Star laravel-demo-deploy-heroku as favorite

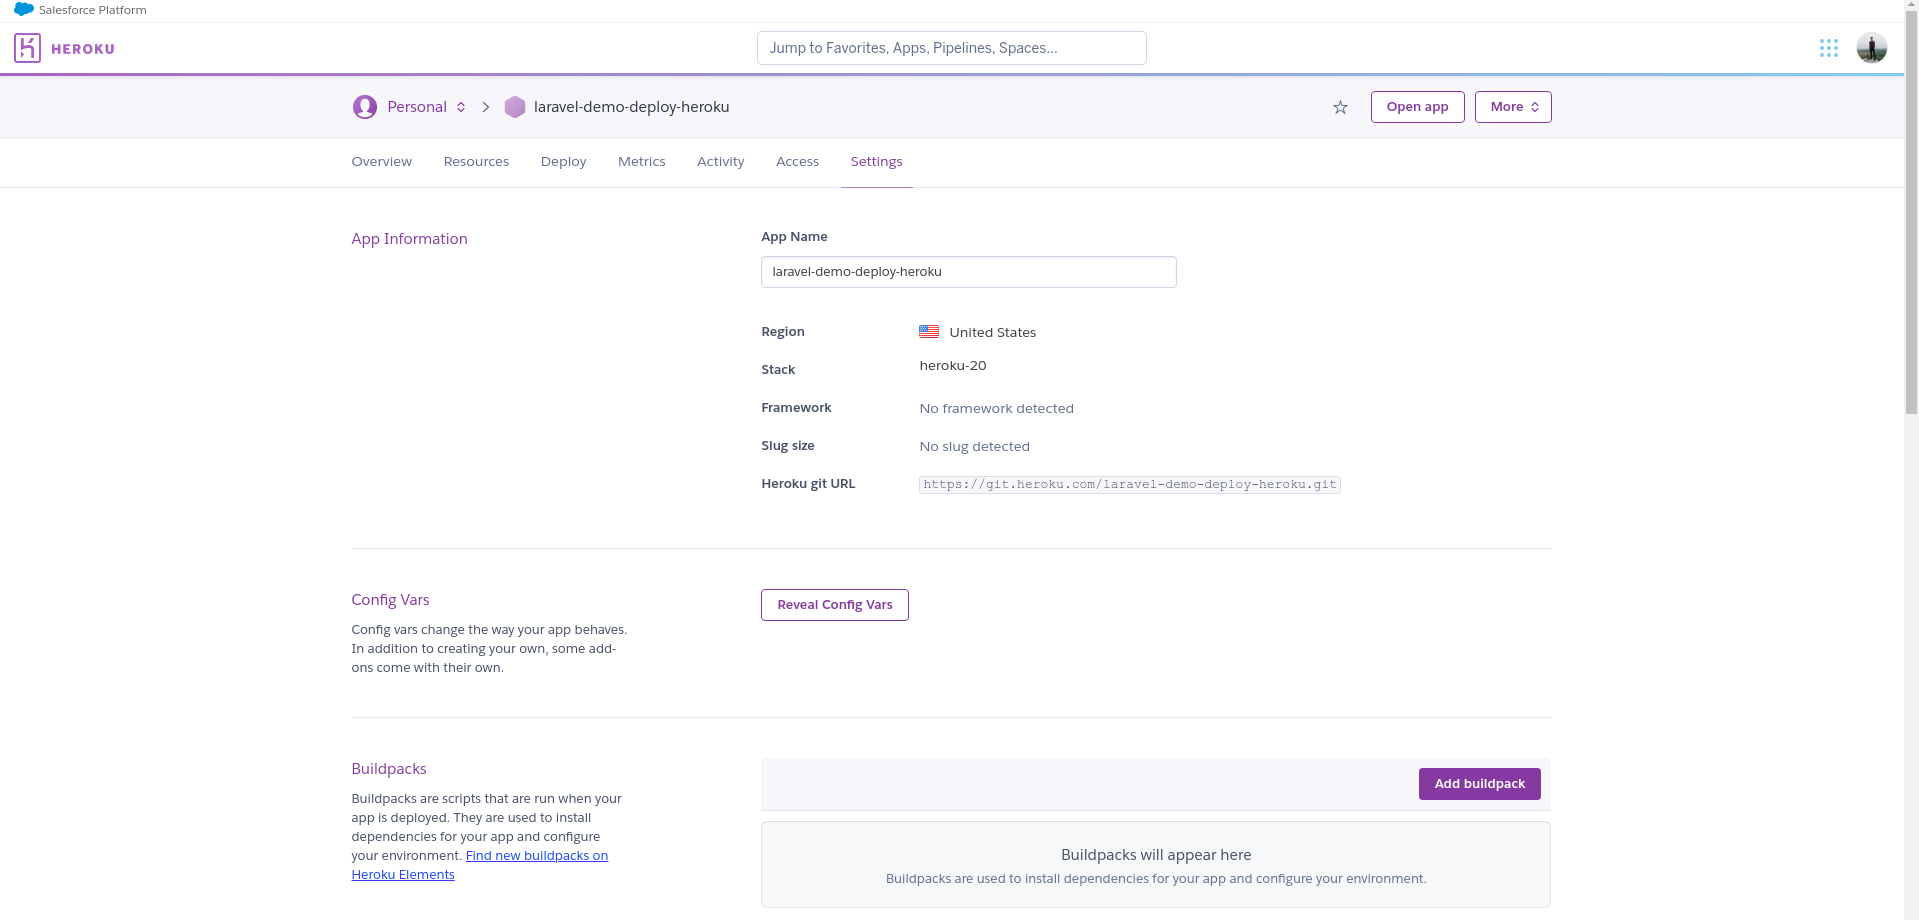click(x=1339, y=107)
